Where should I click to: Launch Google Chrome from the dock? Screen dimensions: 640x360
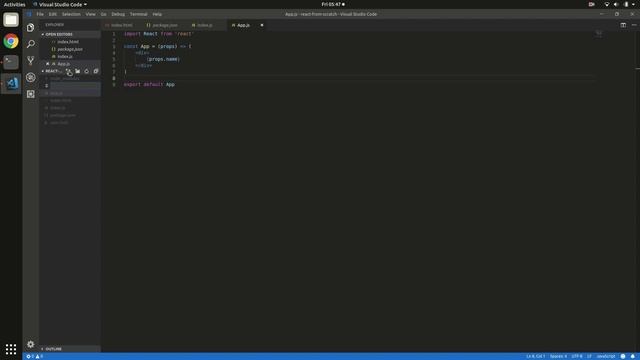[11, 41]
